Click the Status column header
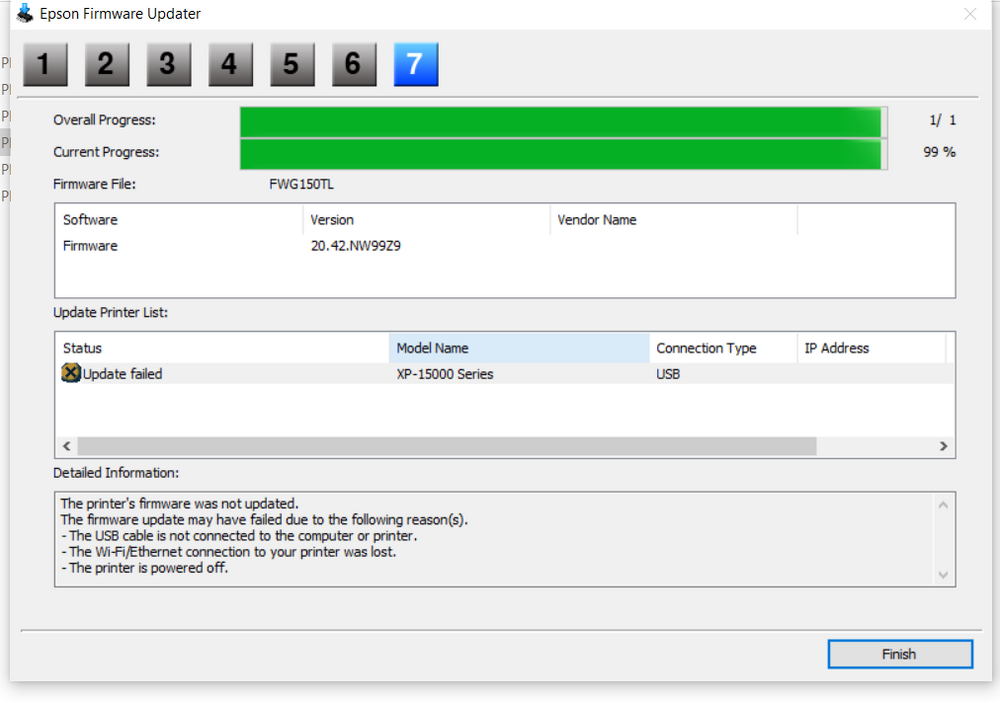 coord(221,348)
